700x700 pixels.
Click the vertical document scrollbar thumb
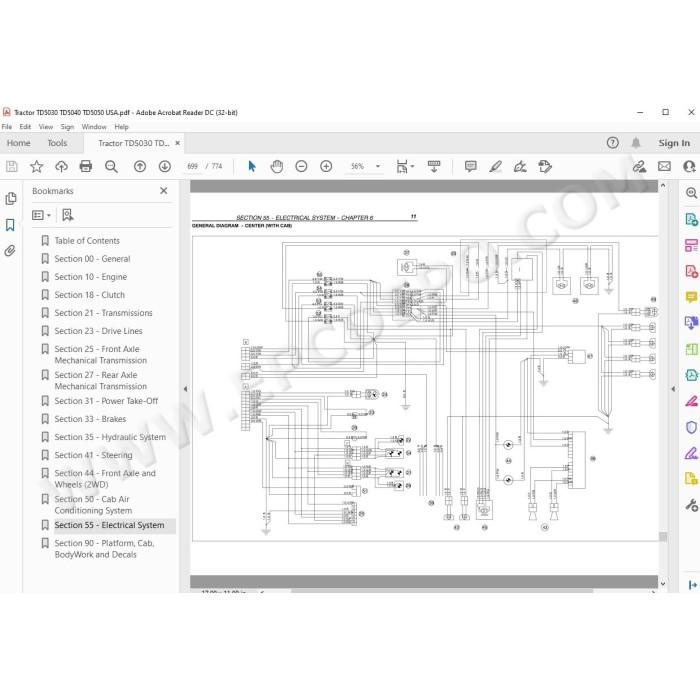[x=663, y=537]
